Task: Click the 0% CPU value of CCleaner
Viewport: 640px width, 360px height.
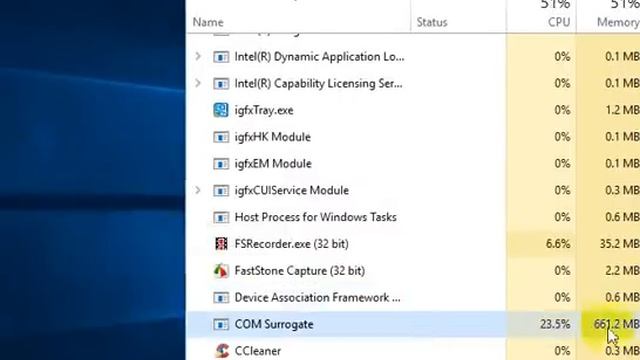Action: [x=562, y=351]
